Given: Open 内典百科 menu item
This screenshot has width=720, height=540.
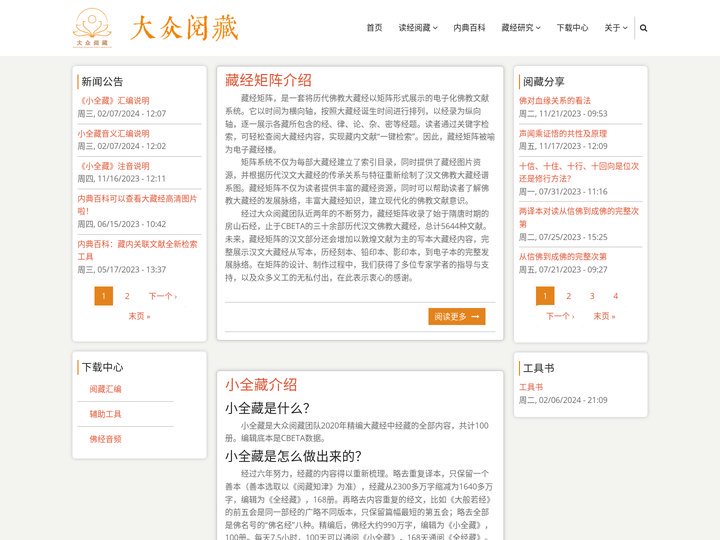Looking at the screenshot, I should pos(469,28).
